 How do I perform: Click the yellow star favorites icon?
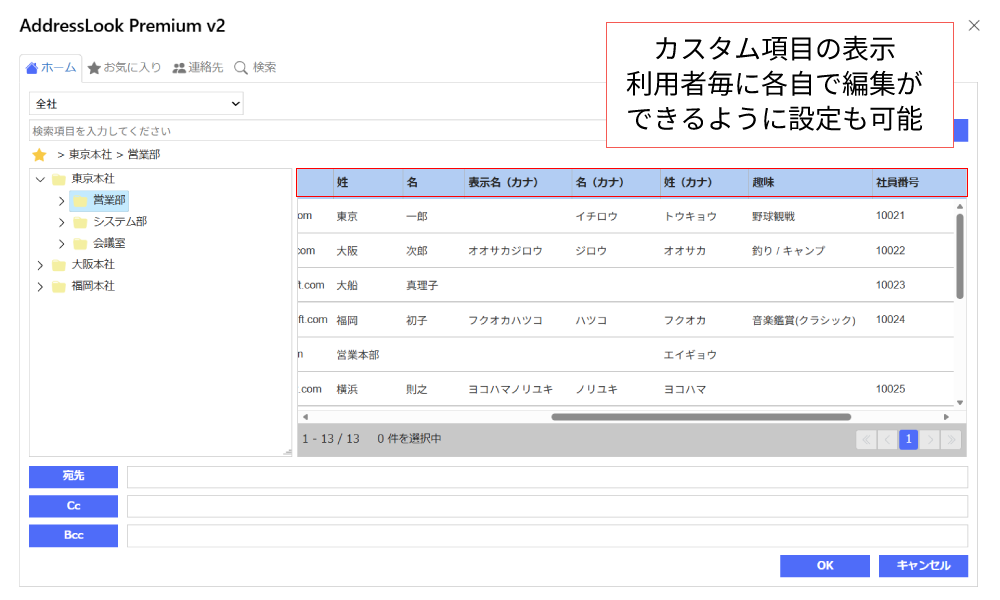pyautogui.click(x=39, y=155)
